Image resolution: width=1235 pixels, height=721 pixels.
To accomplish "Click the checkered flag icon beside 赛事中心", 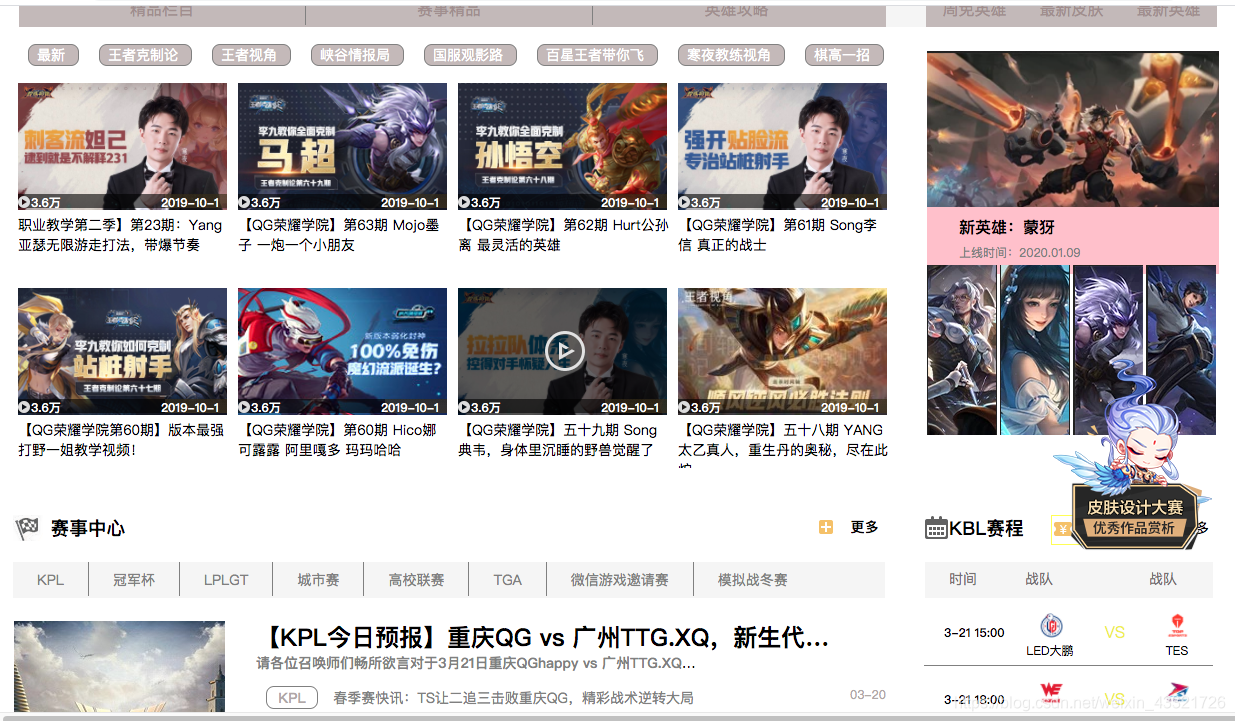I will pyautogui.click(x=27, y=528).
